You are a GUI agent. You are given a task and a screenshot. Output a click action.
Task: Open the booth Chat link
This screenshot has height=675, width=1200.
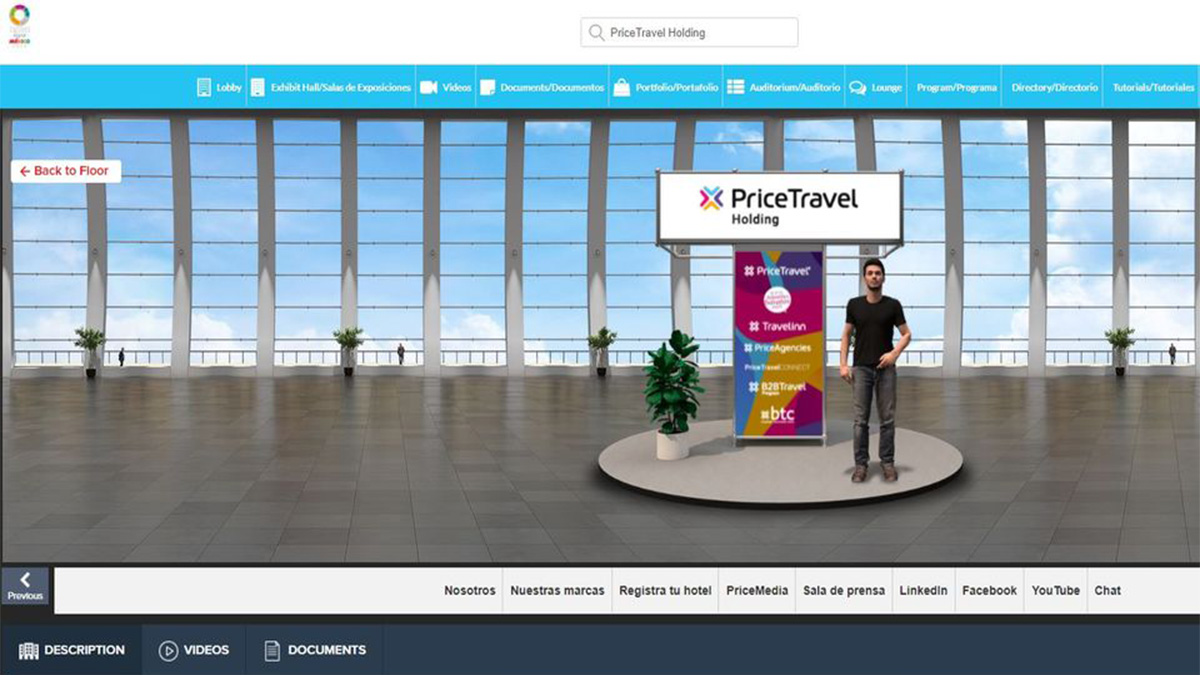pyautogui.click(x=1108, y=591)
